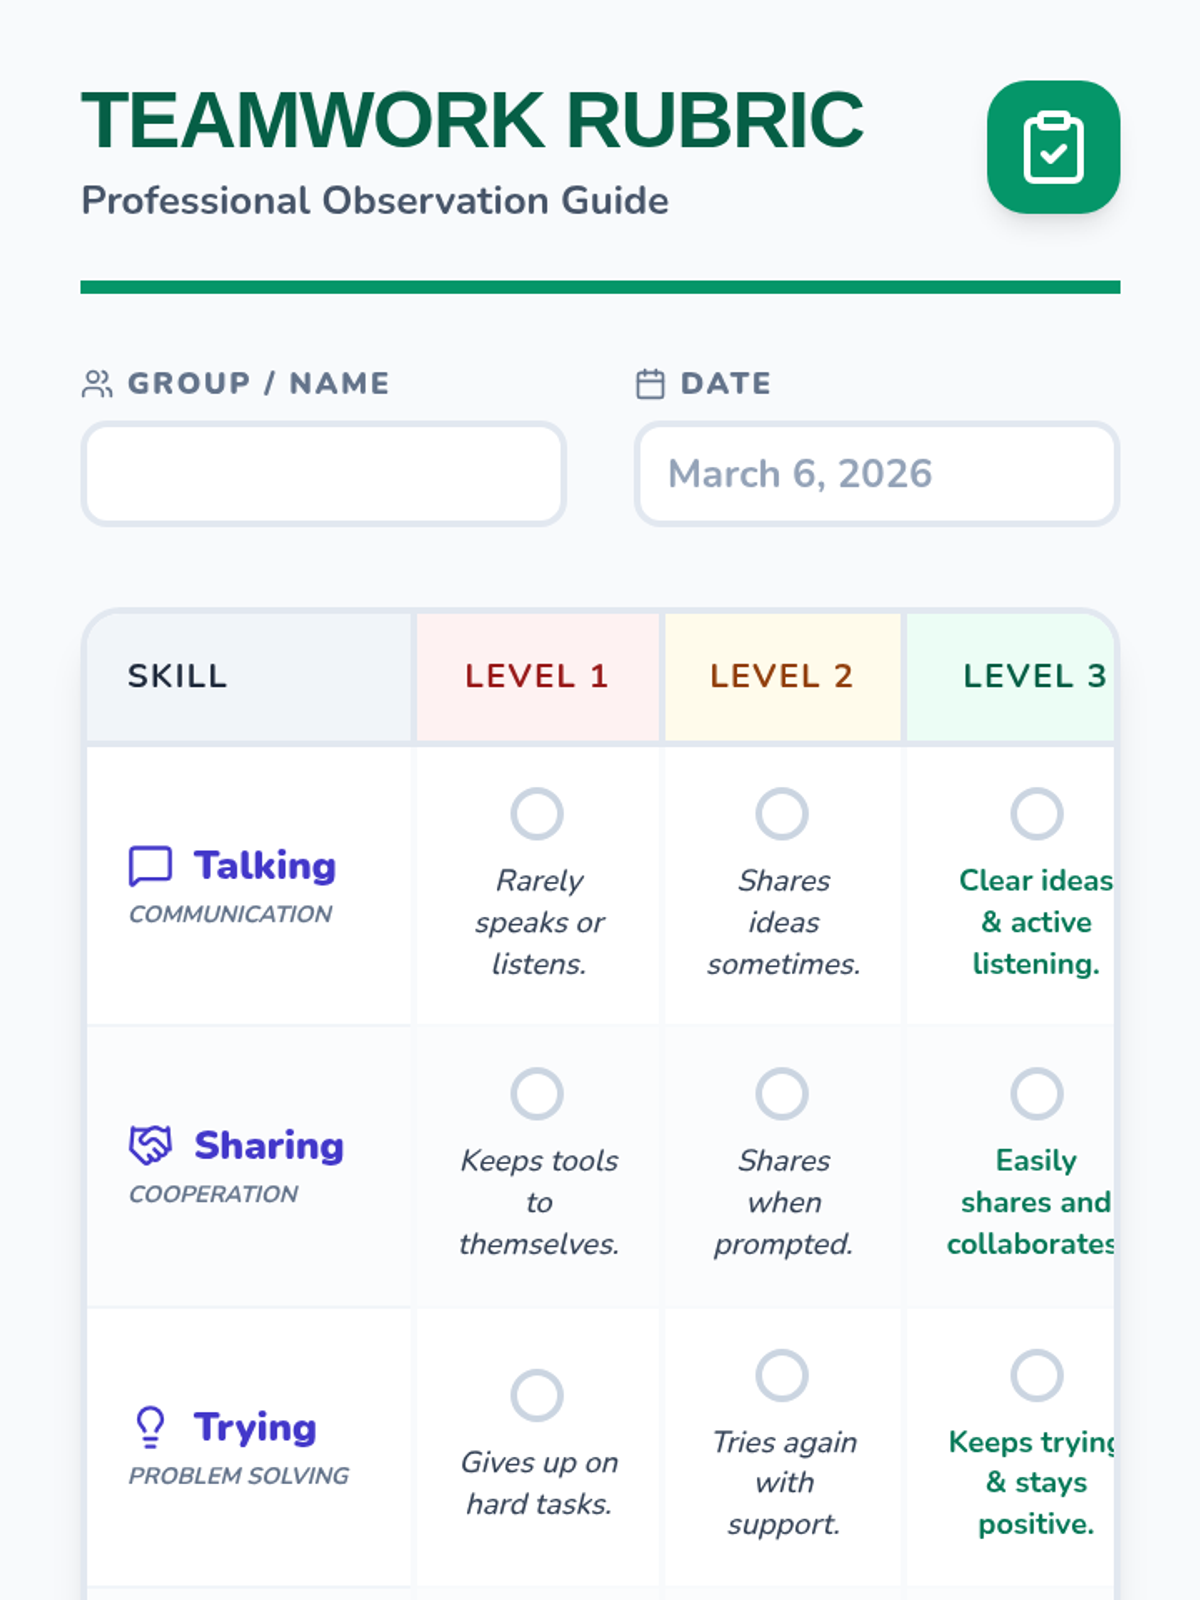Image resolution: width=1200 pixels, height=1600 pixels.
Task: Click the Sharing handshake icon
Action: (151, 1145)
